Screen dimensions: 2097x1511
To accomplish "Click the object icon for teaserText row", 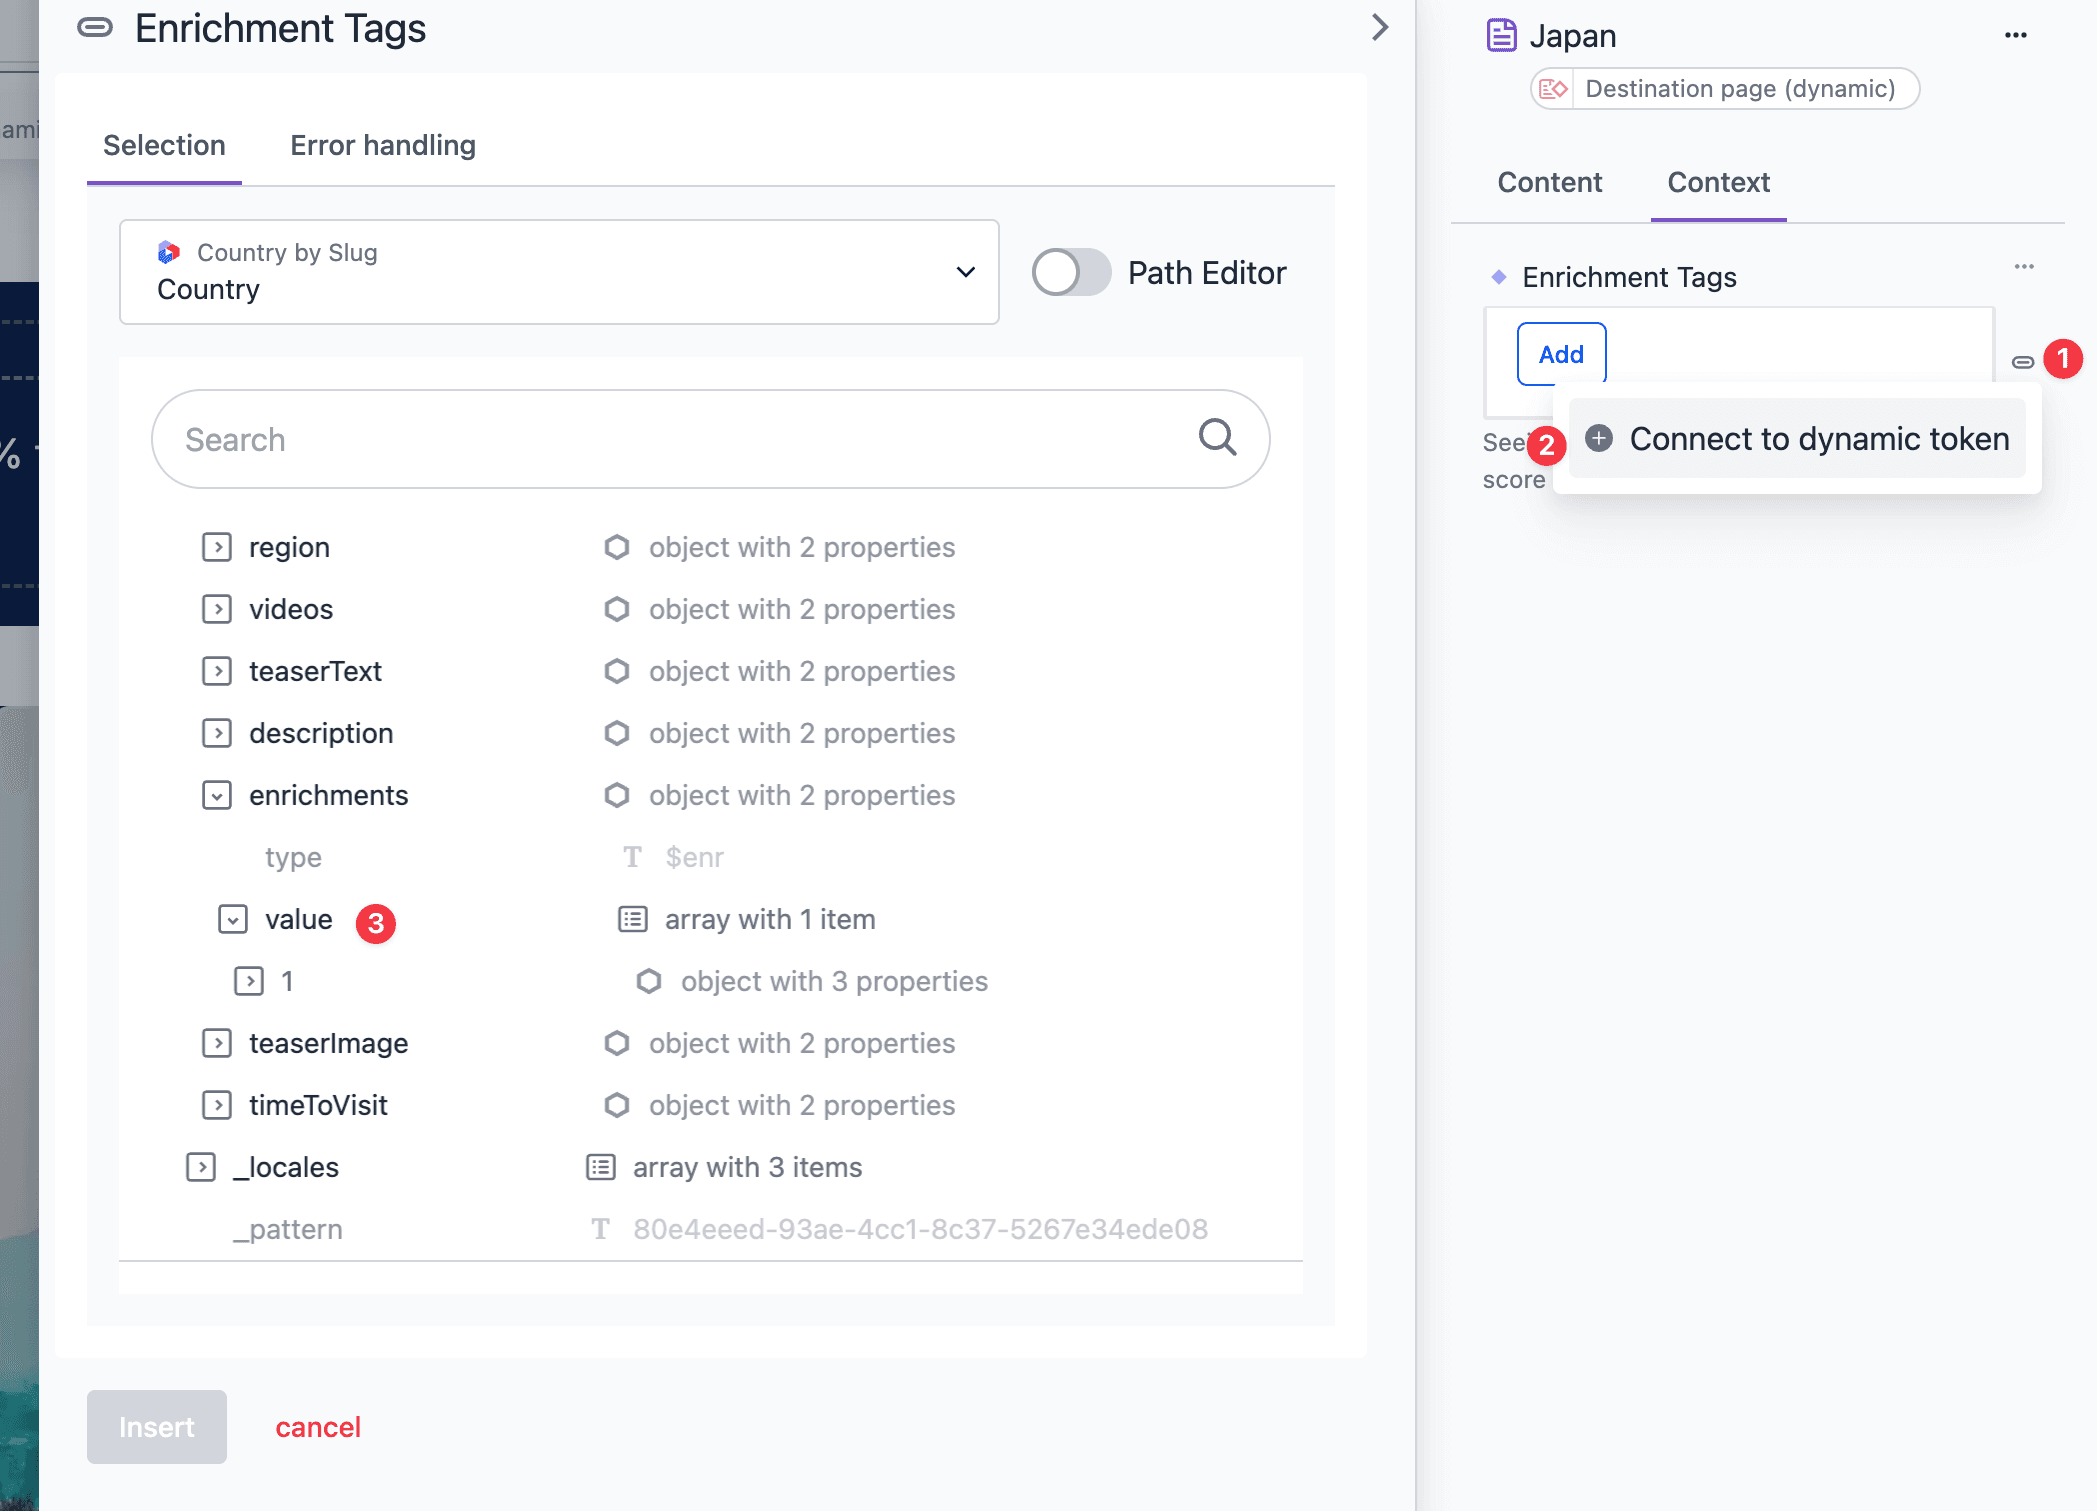I will tap(617, 671).
